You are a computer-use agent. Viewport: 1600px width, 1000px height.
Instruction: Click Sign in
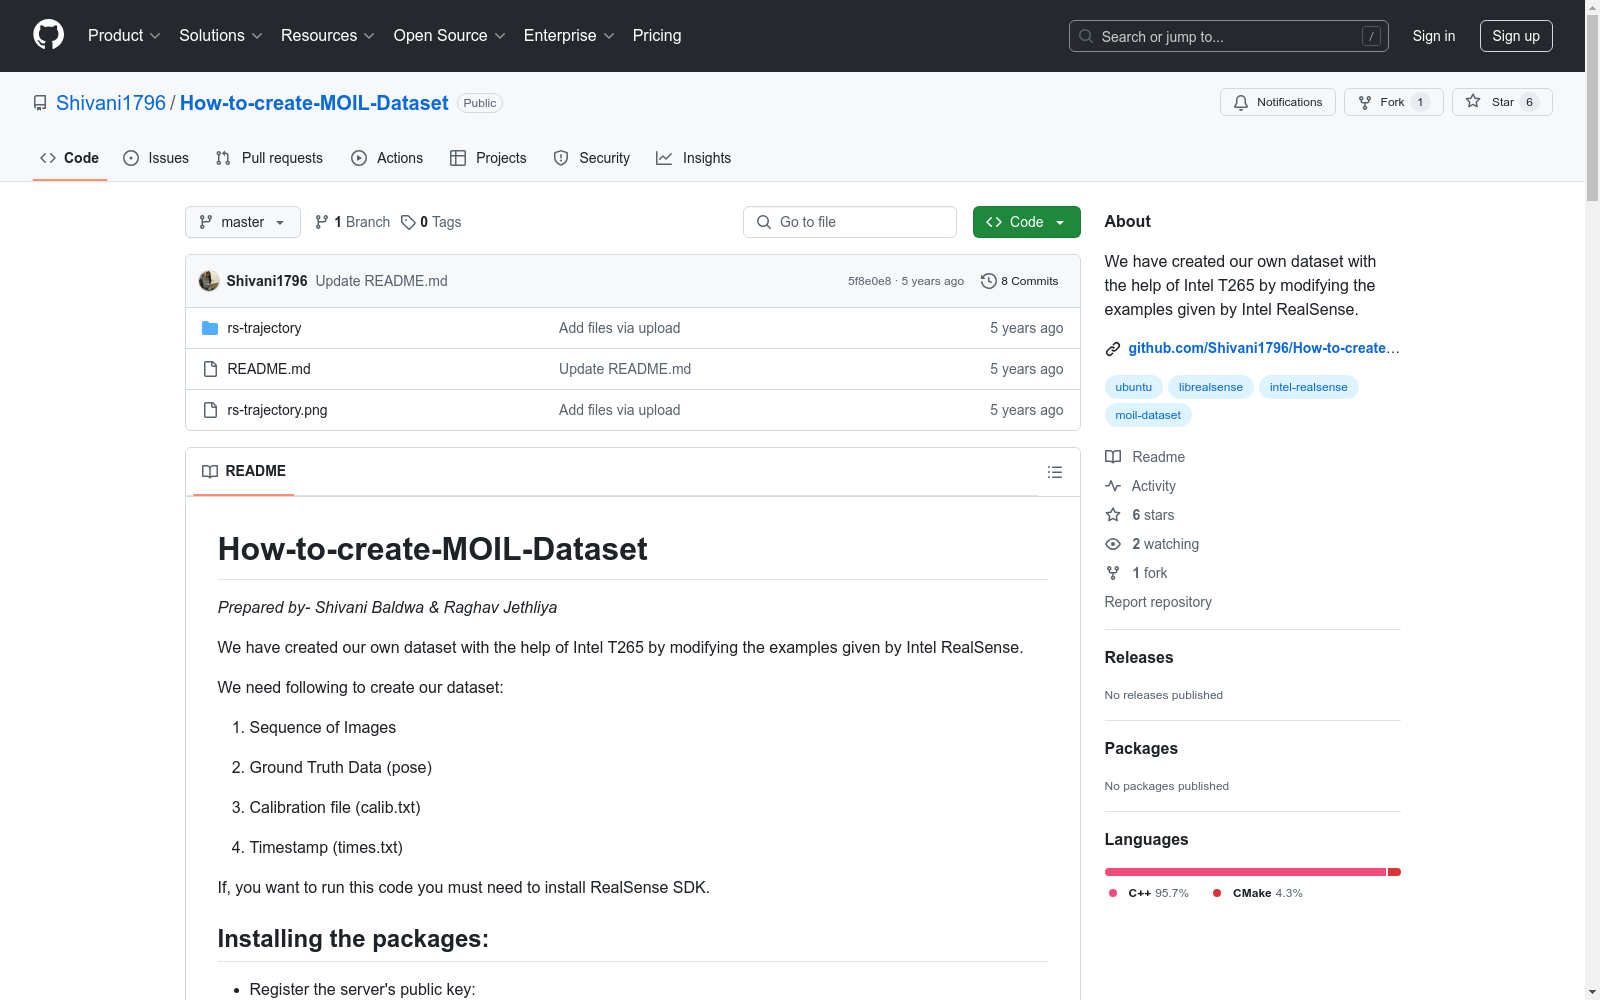click(x=1433, y=36)
